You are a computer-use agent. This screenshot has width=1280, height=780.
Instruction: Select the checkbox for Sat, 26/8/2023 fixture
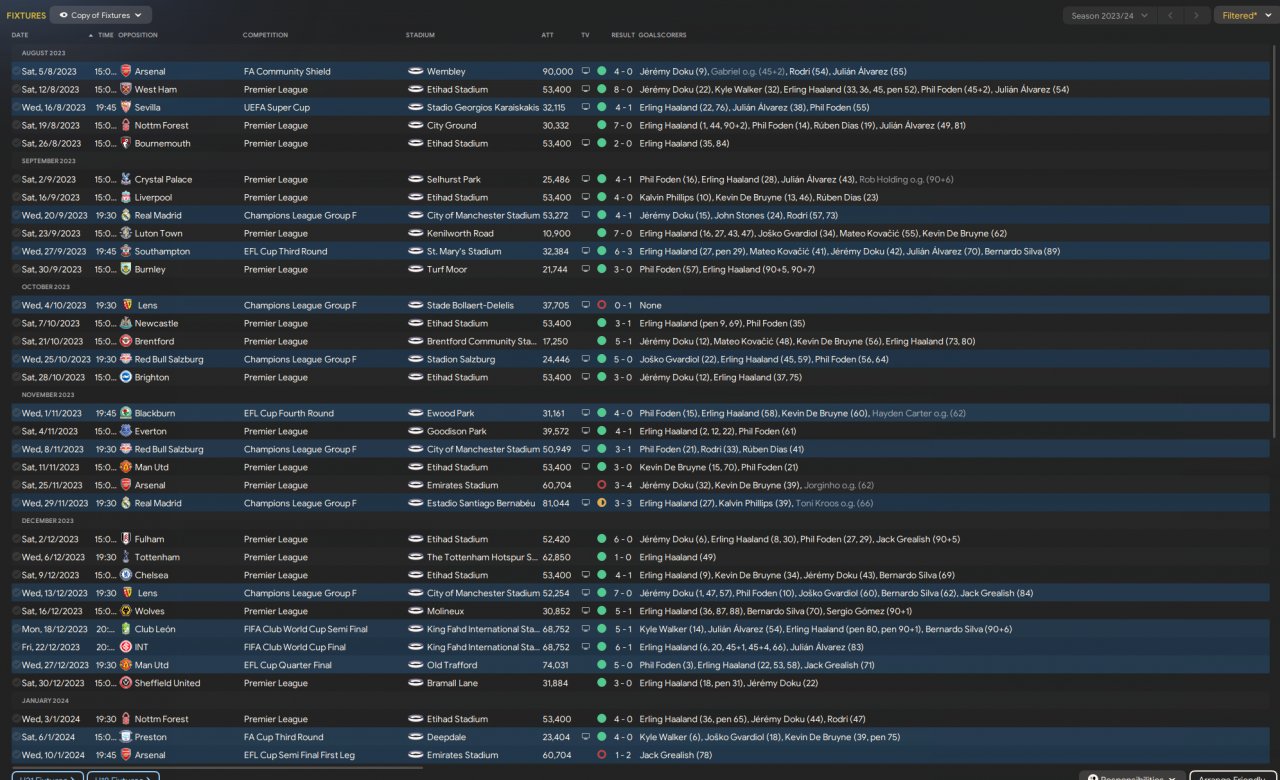16,143
